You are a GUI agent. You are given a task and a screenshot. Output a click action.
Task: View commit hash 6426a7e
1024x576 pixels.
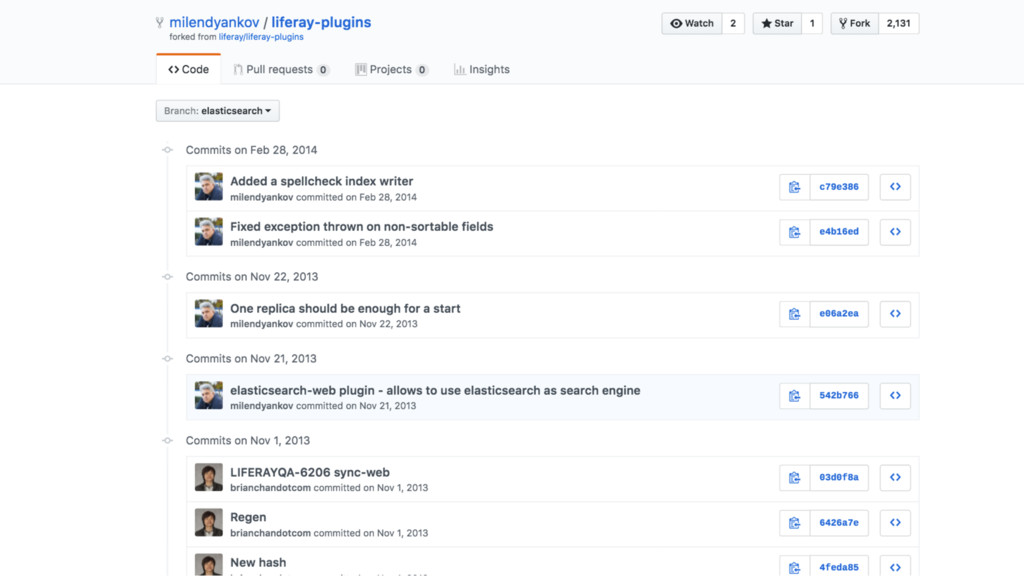click(x=839, y=522)
